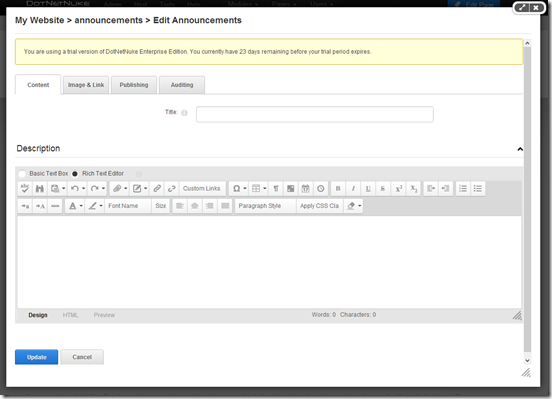552x399 pixels.
Task: Open the document manager paperclip icon
Action: 117,188
